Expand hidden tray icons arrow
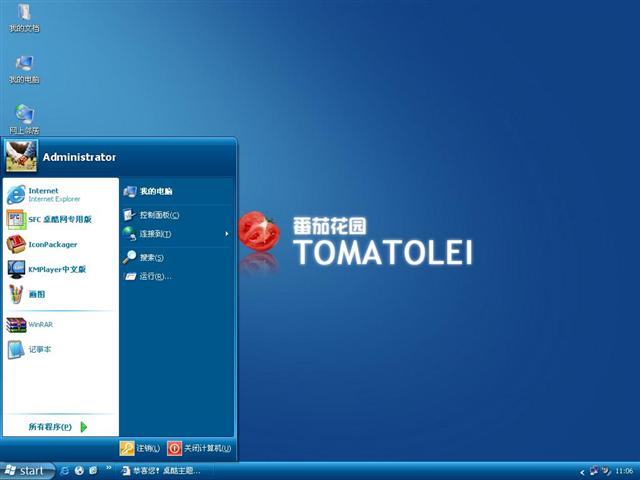Screen dimensions: 640x480 (x=582, y=472)
